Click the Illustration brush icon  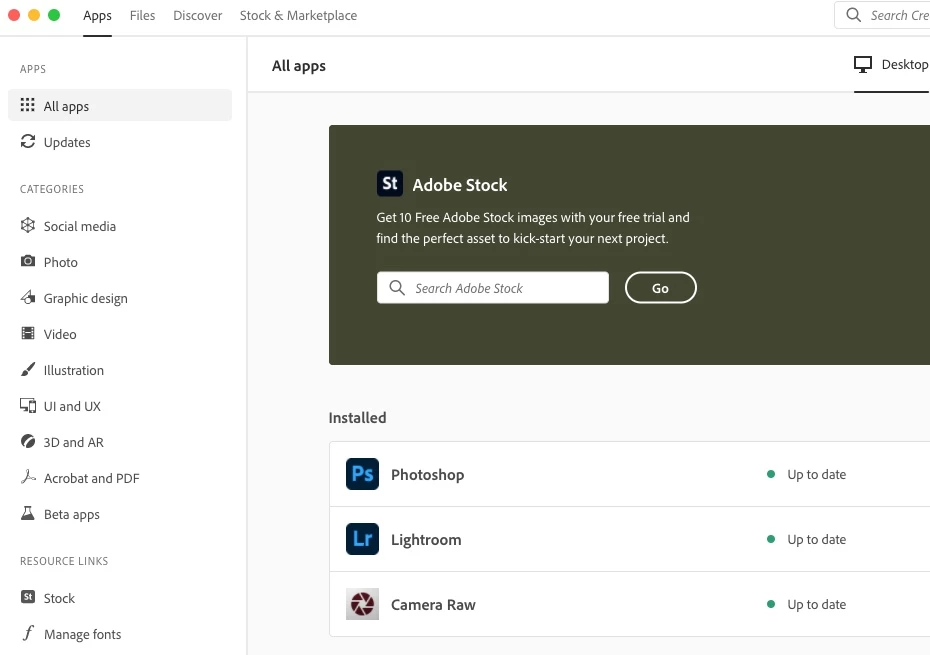pyautogui.click(x=28, y=369)
